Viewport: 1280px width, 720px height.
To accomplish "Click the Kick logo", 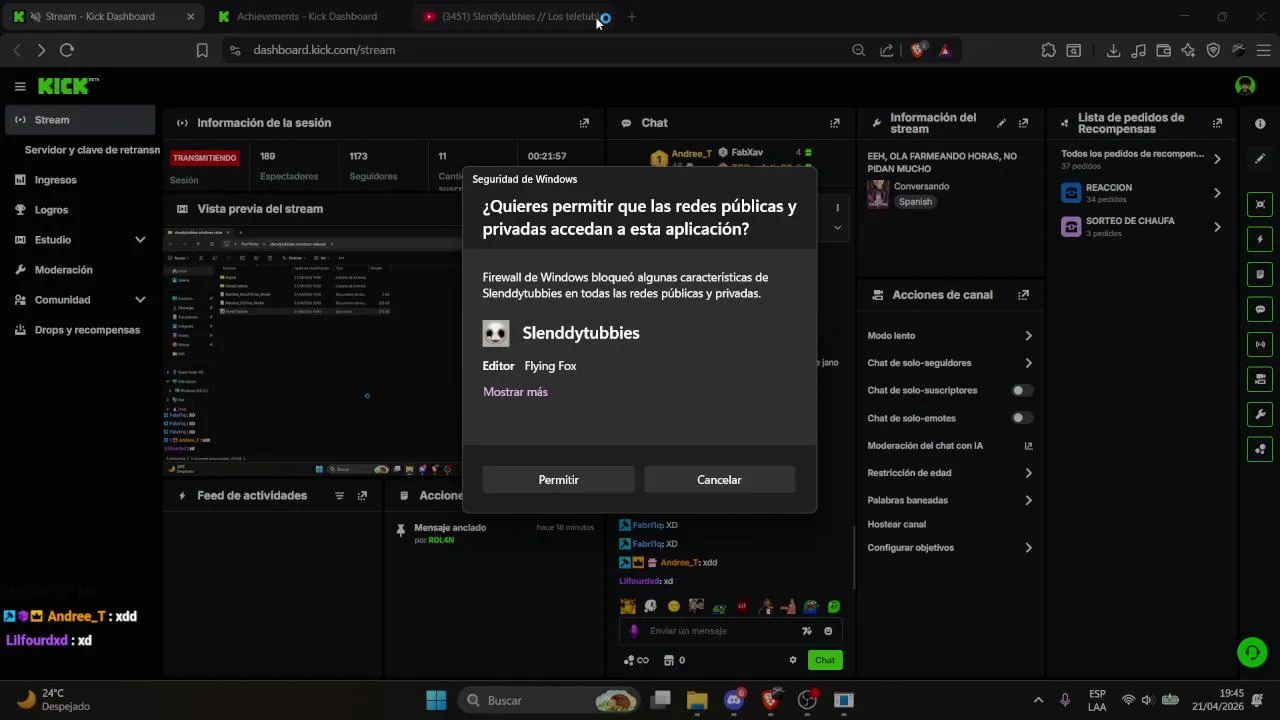I will click(x=68, y=86).
